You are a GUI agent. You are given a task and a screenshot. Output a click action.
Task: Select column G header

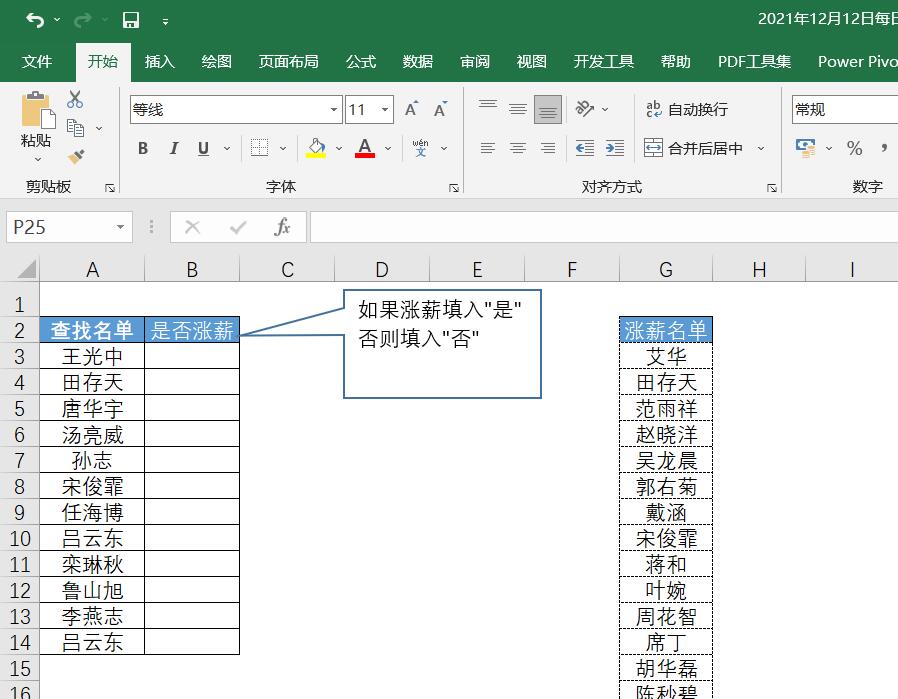coord(665,269)
